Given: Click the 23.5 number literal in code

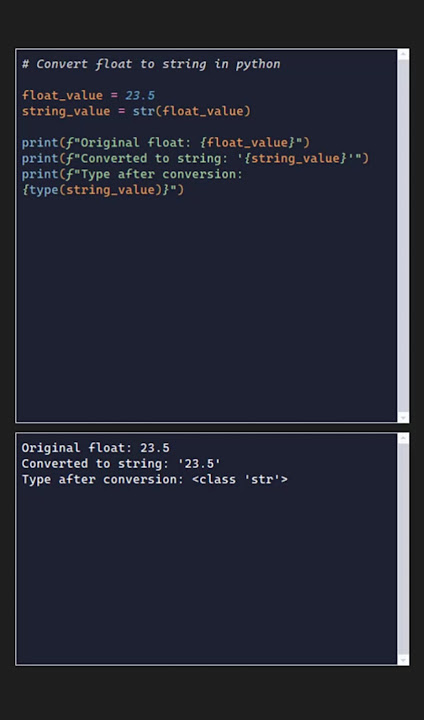Looking at the screenshot, I should [140, 96].
